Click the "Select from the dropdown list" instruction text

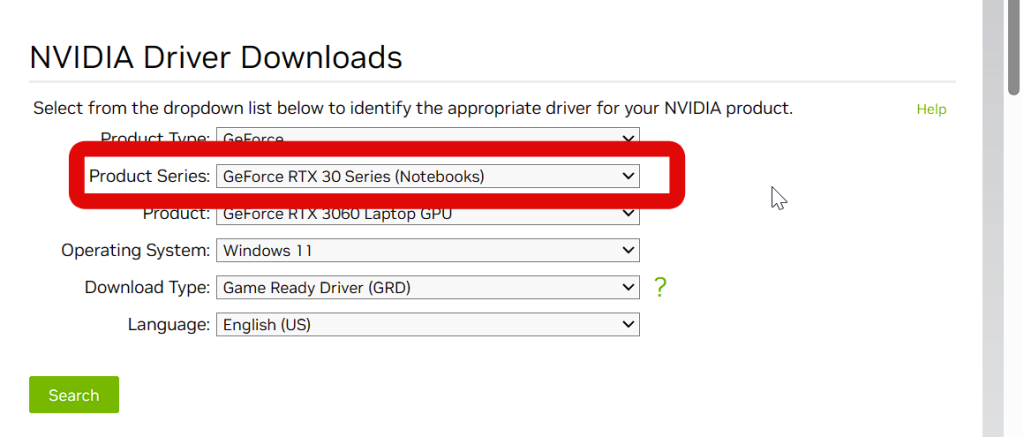point(412,108)
